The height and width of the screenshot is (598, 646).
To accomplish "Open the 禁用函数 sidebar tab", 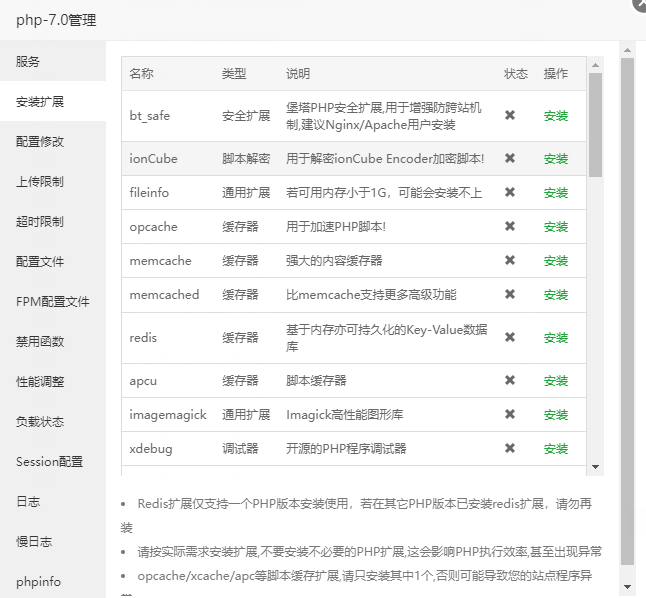I will (x=53, y=341).
